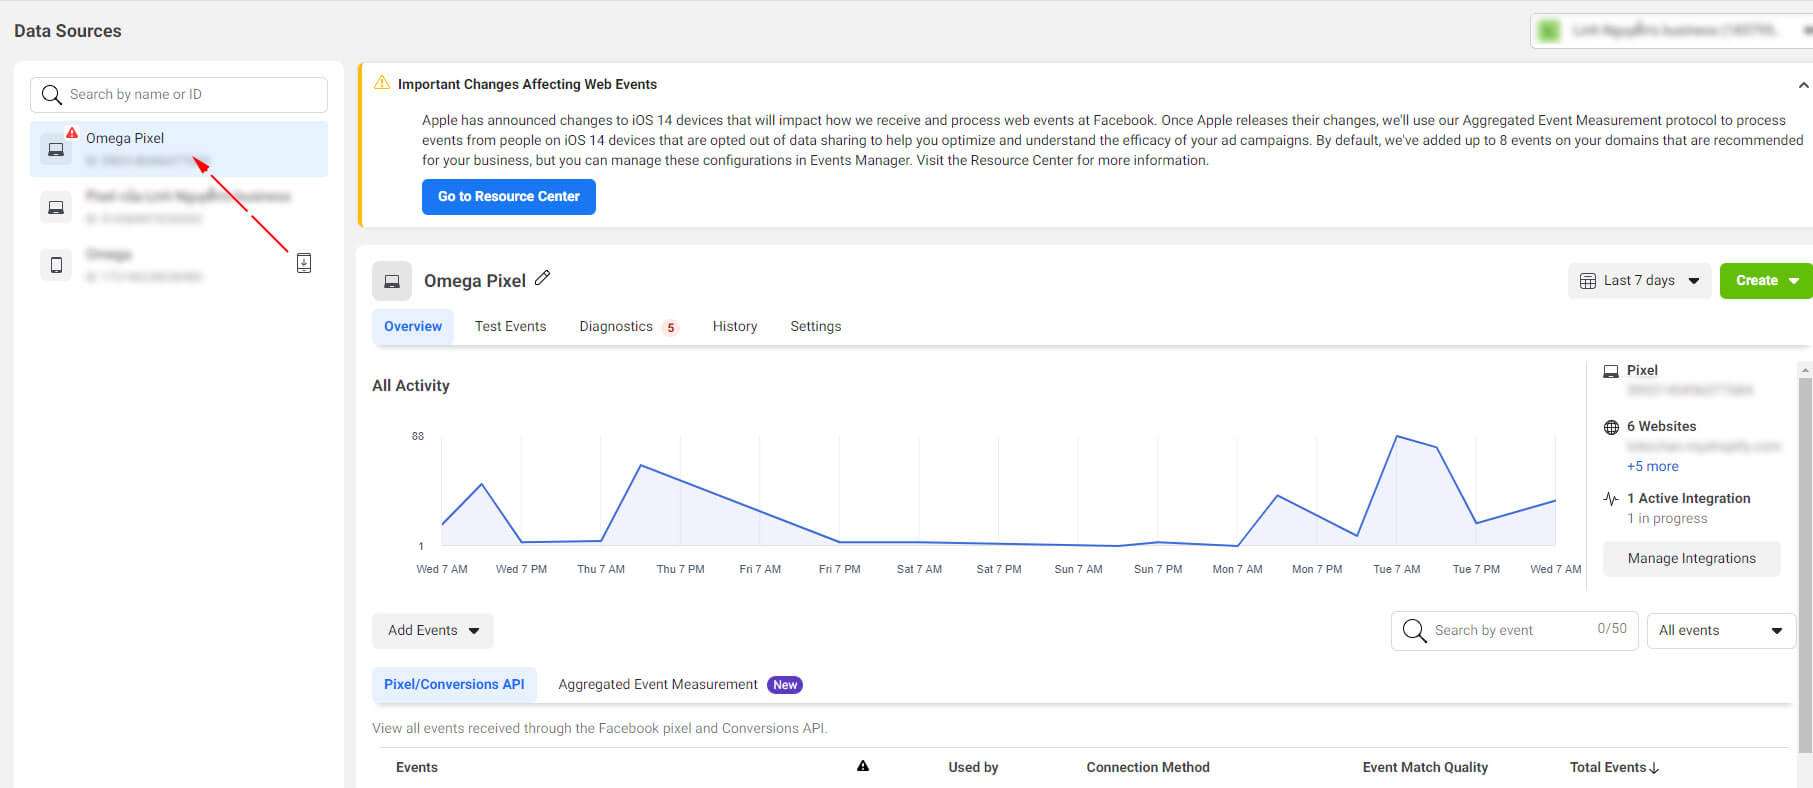Click the pixel icon beside Omega Pixel heading
Image resolution: width=1813 pixels, height=788 pixels.
click(392, 282)
